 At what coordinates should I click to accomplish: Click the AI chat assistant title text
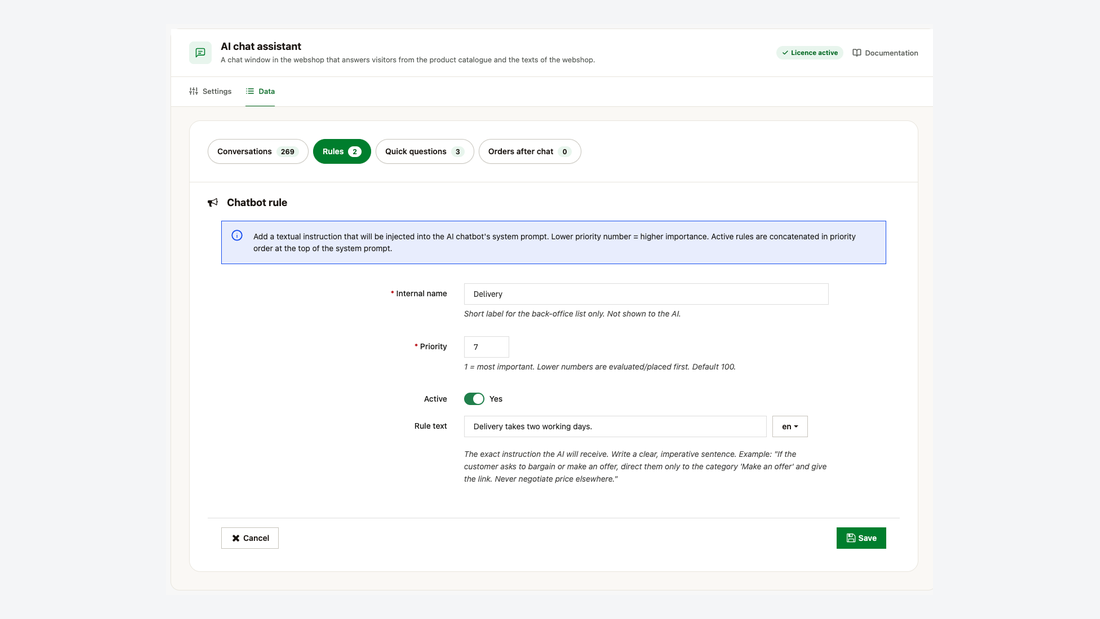coord(261,46)
